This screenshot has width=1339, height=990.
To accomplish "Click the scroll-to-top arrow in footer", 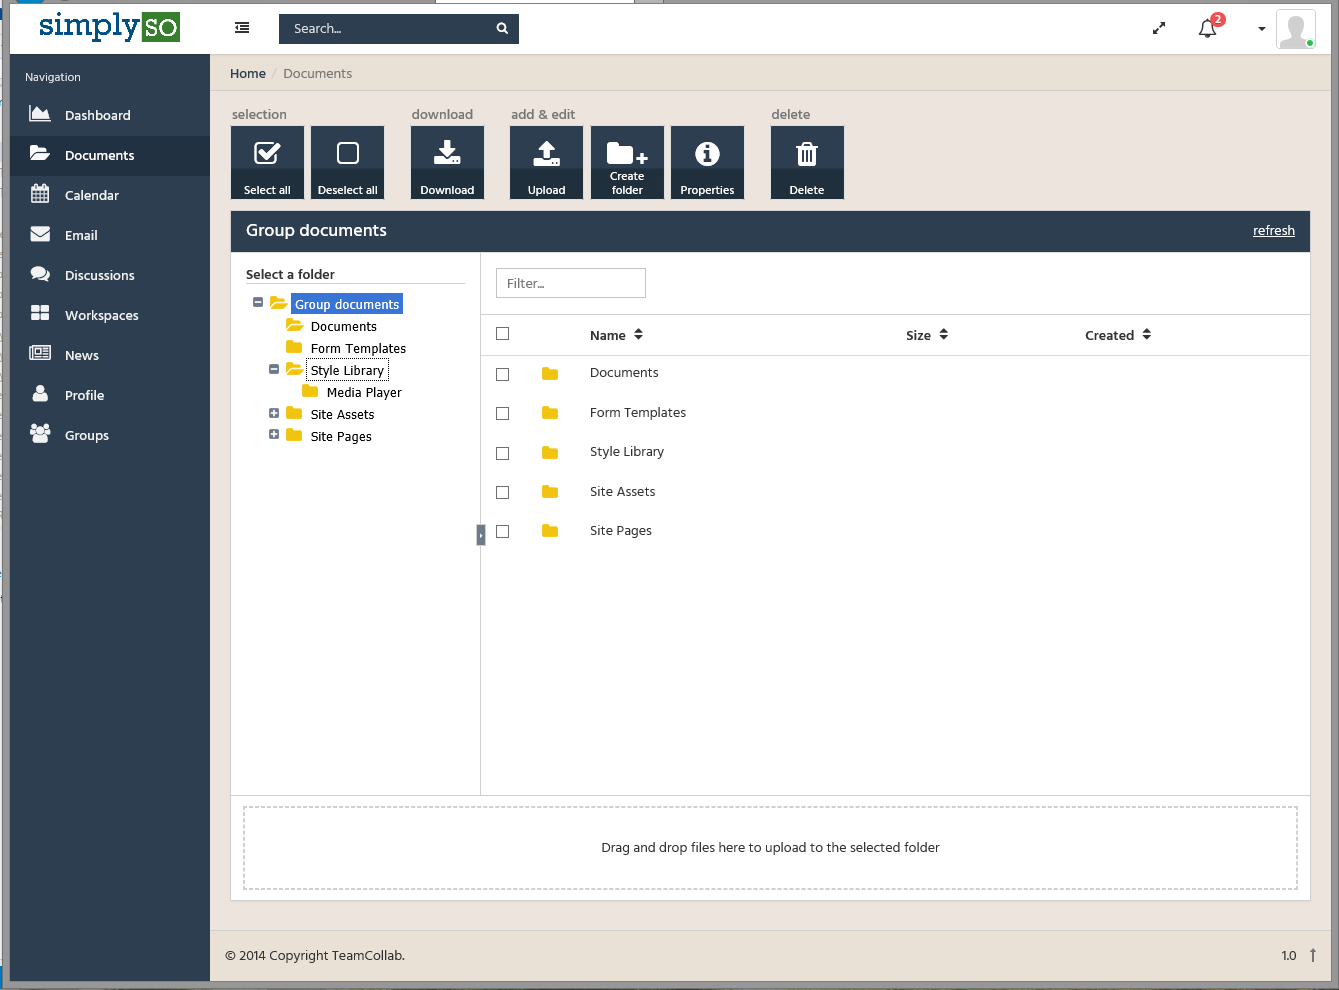I will coord(1313,955).
